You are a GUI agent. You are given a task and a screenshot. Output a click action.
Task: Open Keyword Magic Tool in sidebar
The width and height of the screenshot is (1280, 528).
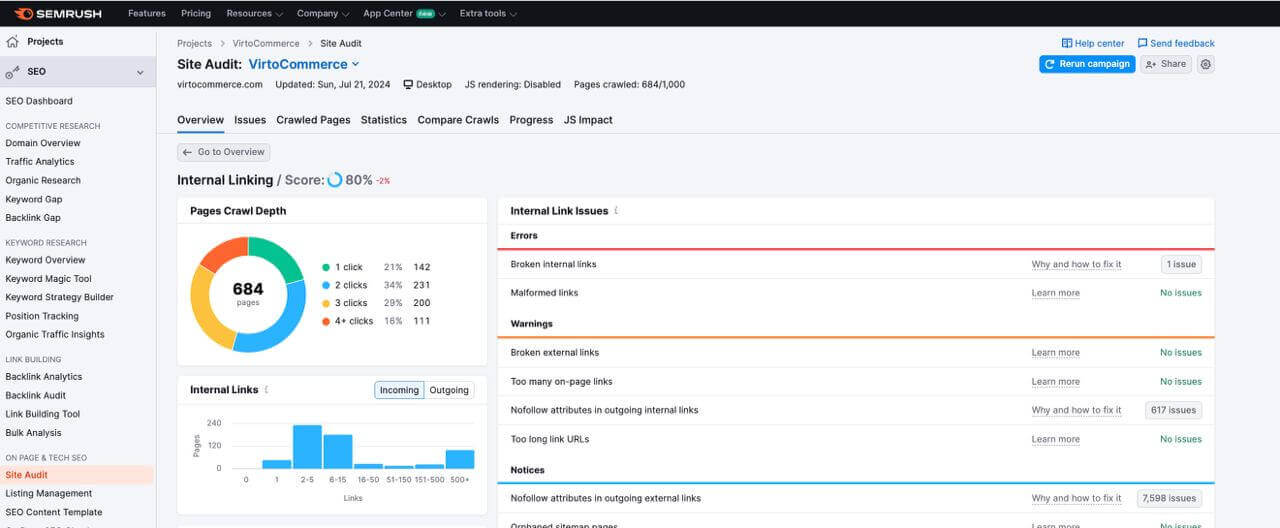coord(48,279)
